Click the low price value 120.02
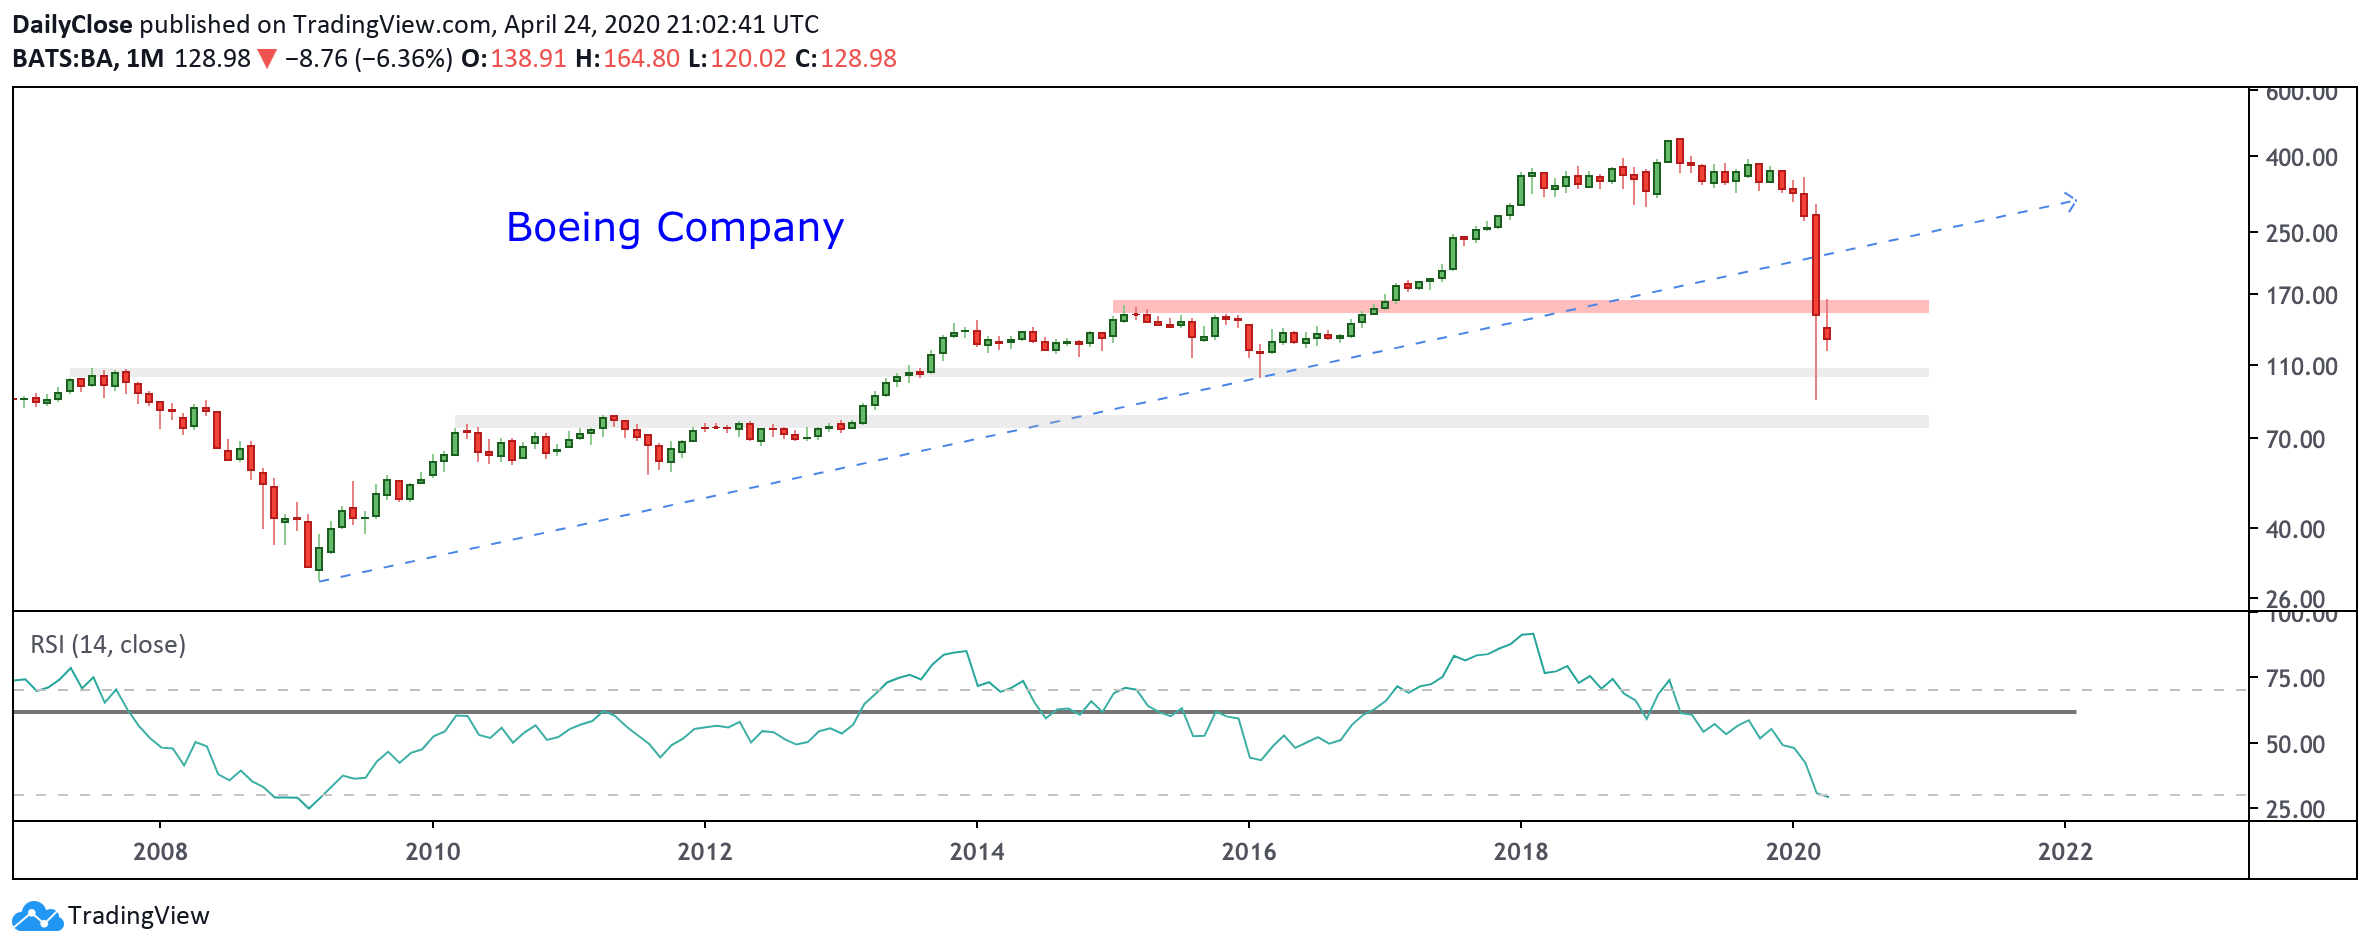This screenshot has width=2370, height=952. (x=748, y=58)
